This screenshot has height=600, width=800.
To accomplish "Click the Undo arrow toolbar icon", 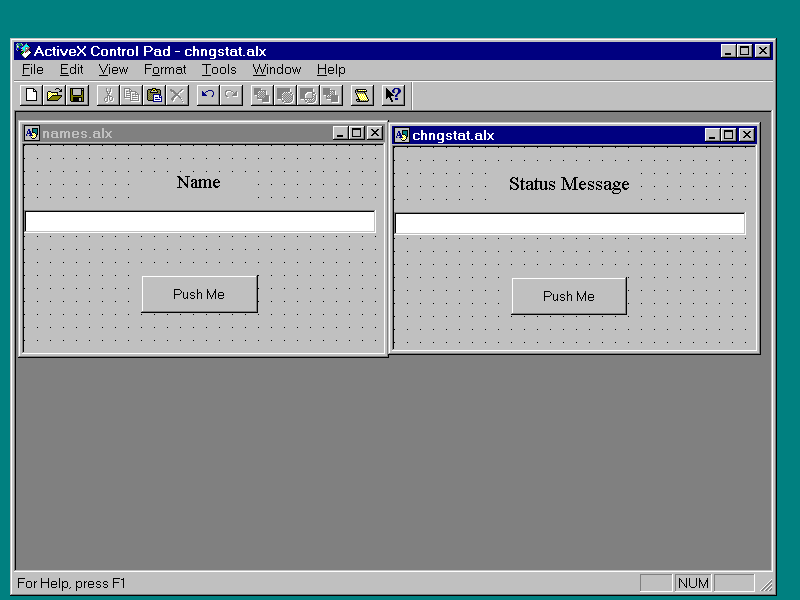I will tap(208, 95).
